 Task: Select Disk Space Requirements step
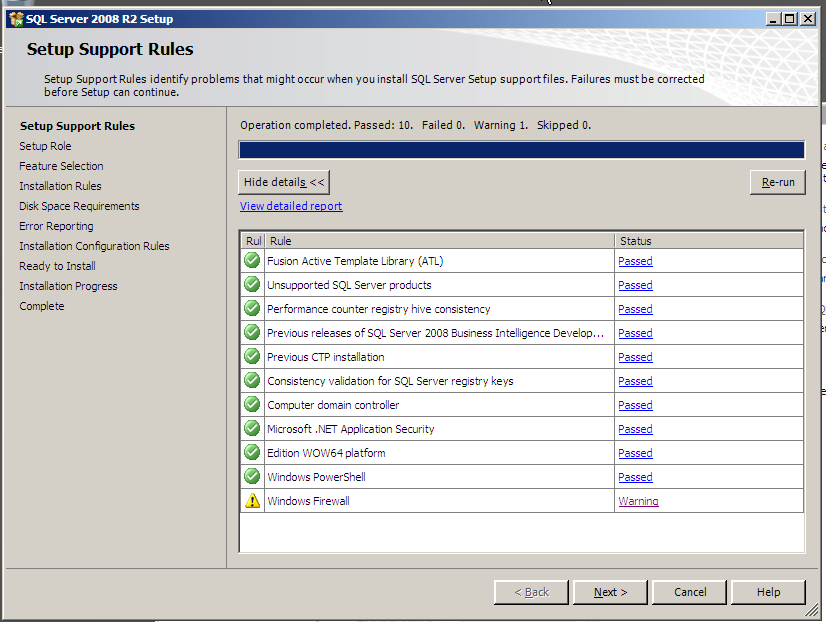[79, 206]
